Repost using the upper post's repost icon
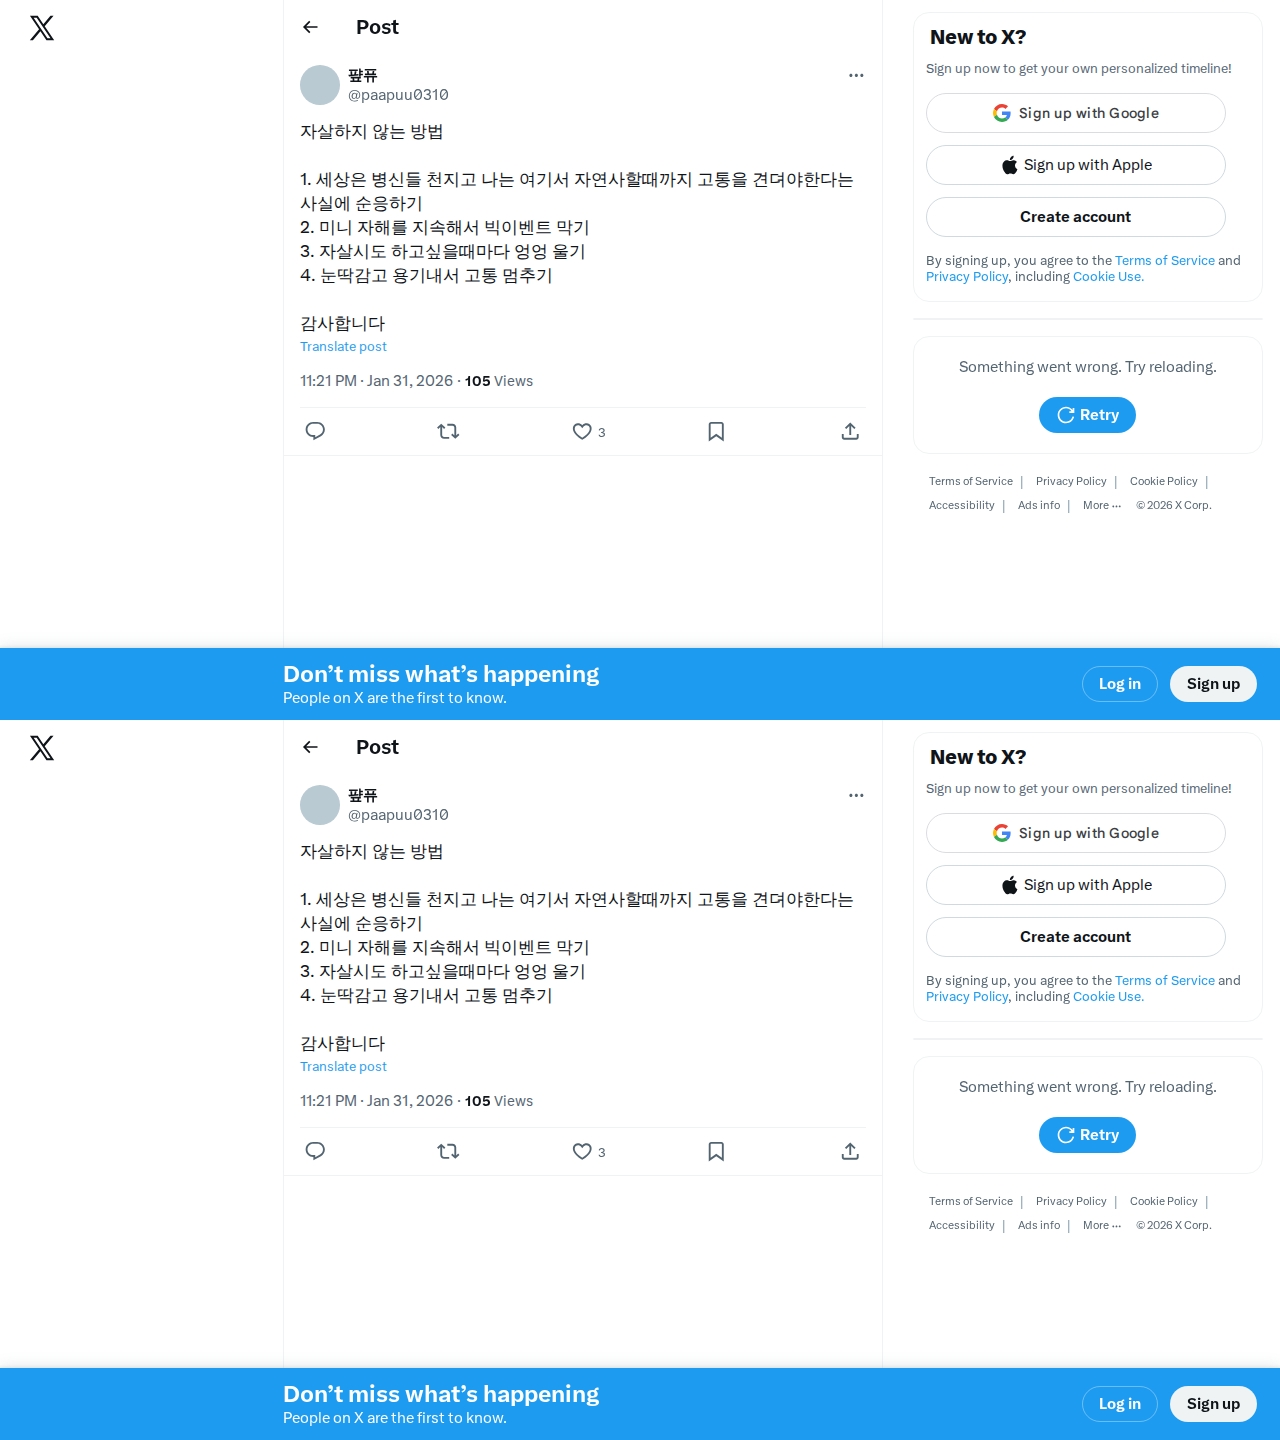This screenshot has width=1280, height=1440. tap(448, 431)
